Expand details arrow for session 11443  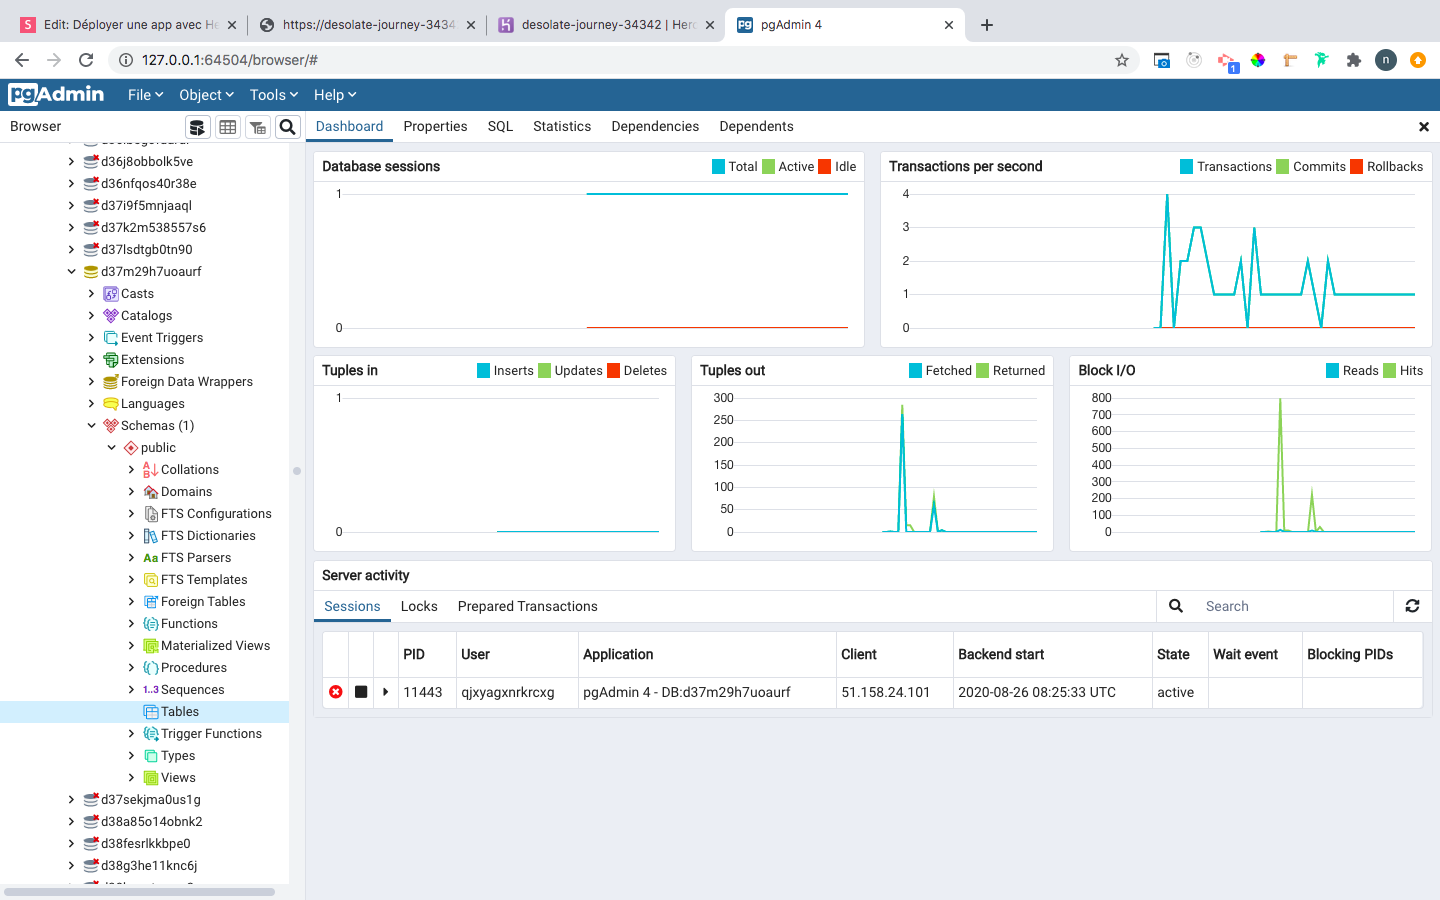pyautogui.click(x=386, y=692)
